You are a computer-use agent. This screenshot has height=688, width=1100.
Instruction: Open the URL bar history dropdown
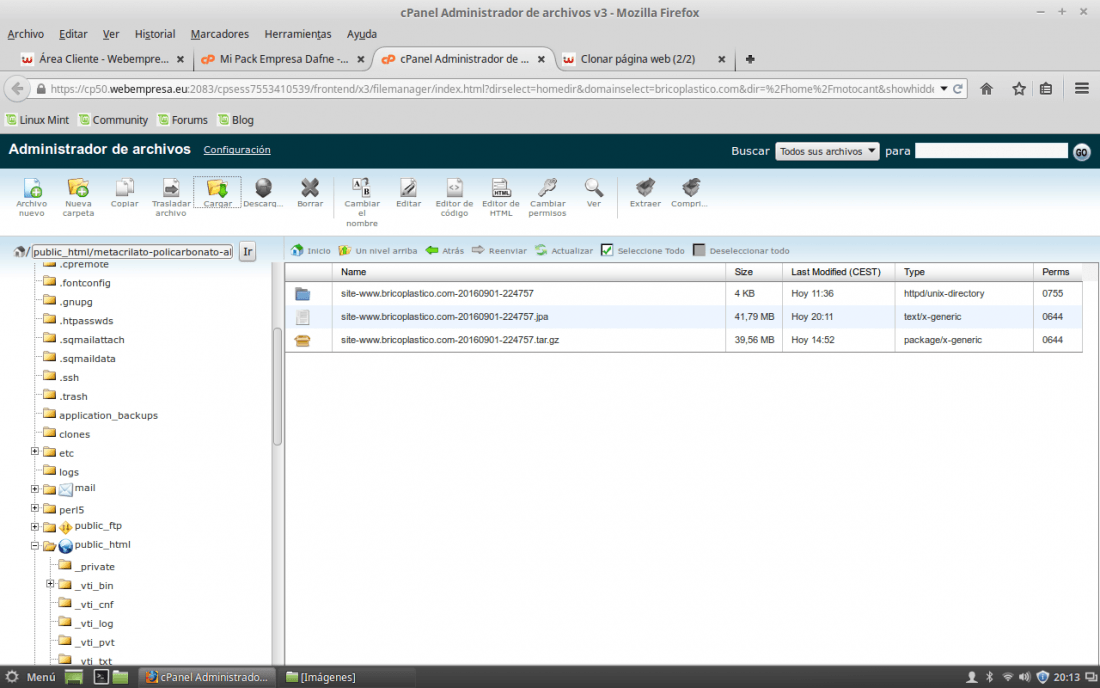(x=944, y=88)
